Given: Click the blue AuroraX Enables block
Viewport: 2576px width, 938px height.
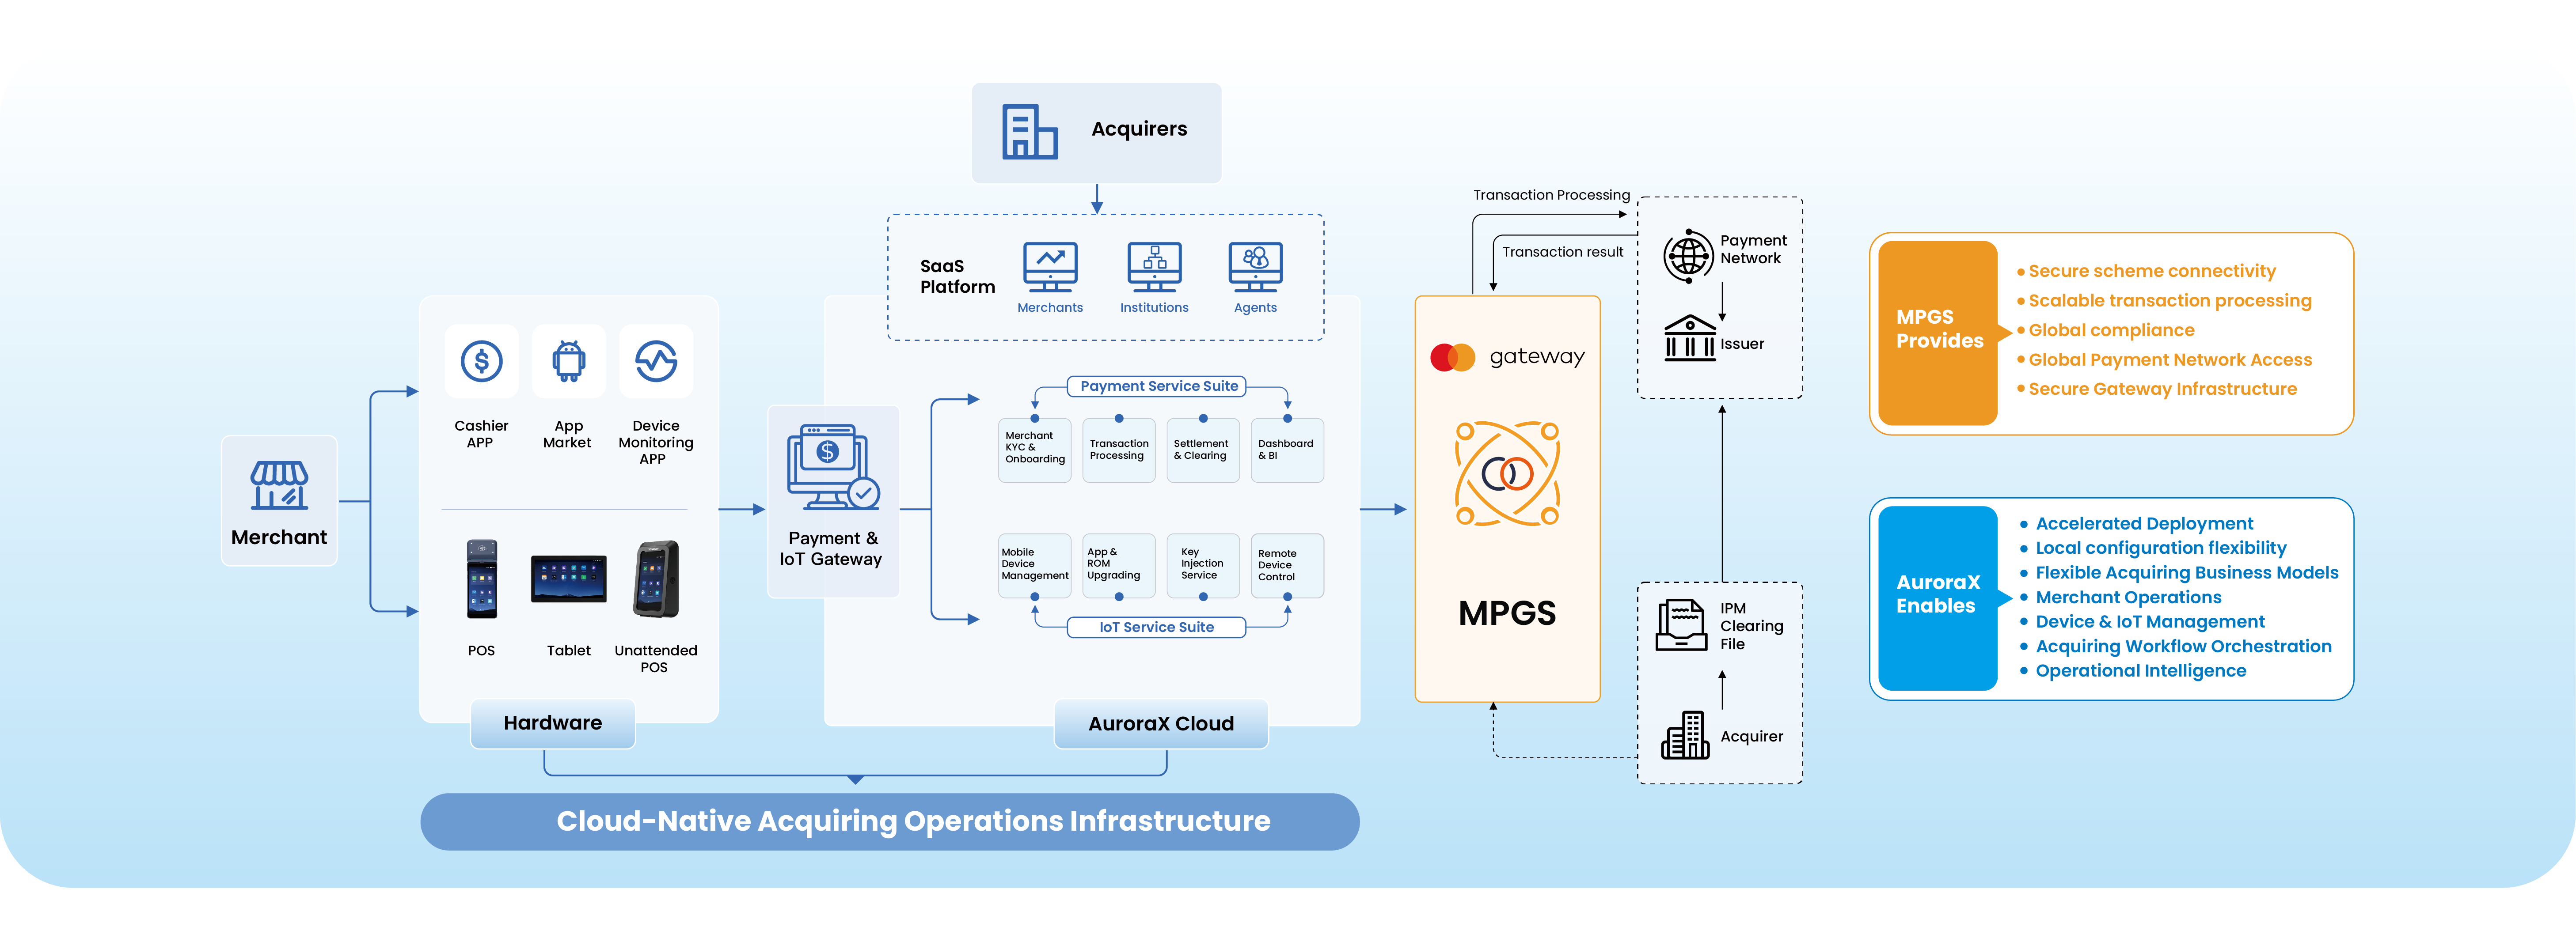Looking at the screenshot, I should pyautogui.click(x=1938, y=598).
